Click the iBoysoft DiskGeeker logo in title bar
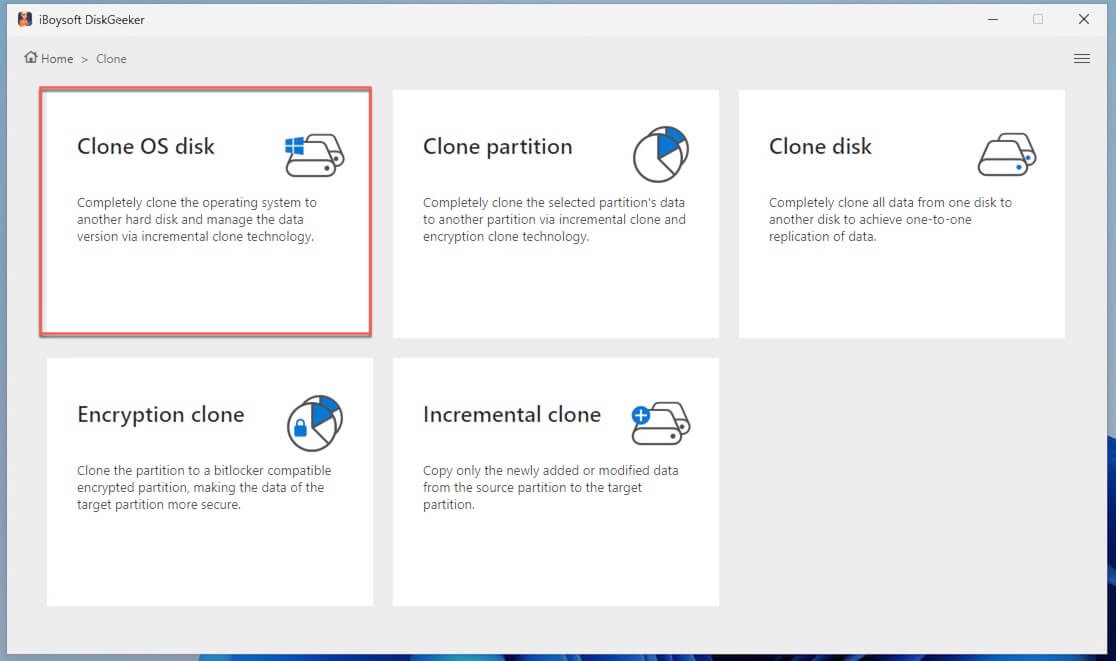This screenshot has width=1116, height=661. (x=25, y=19)
